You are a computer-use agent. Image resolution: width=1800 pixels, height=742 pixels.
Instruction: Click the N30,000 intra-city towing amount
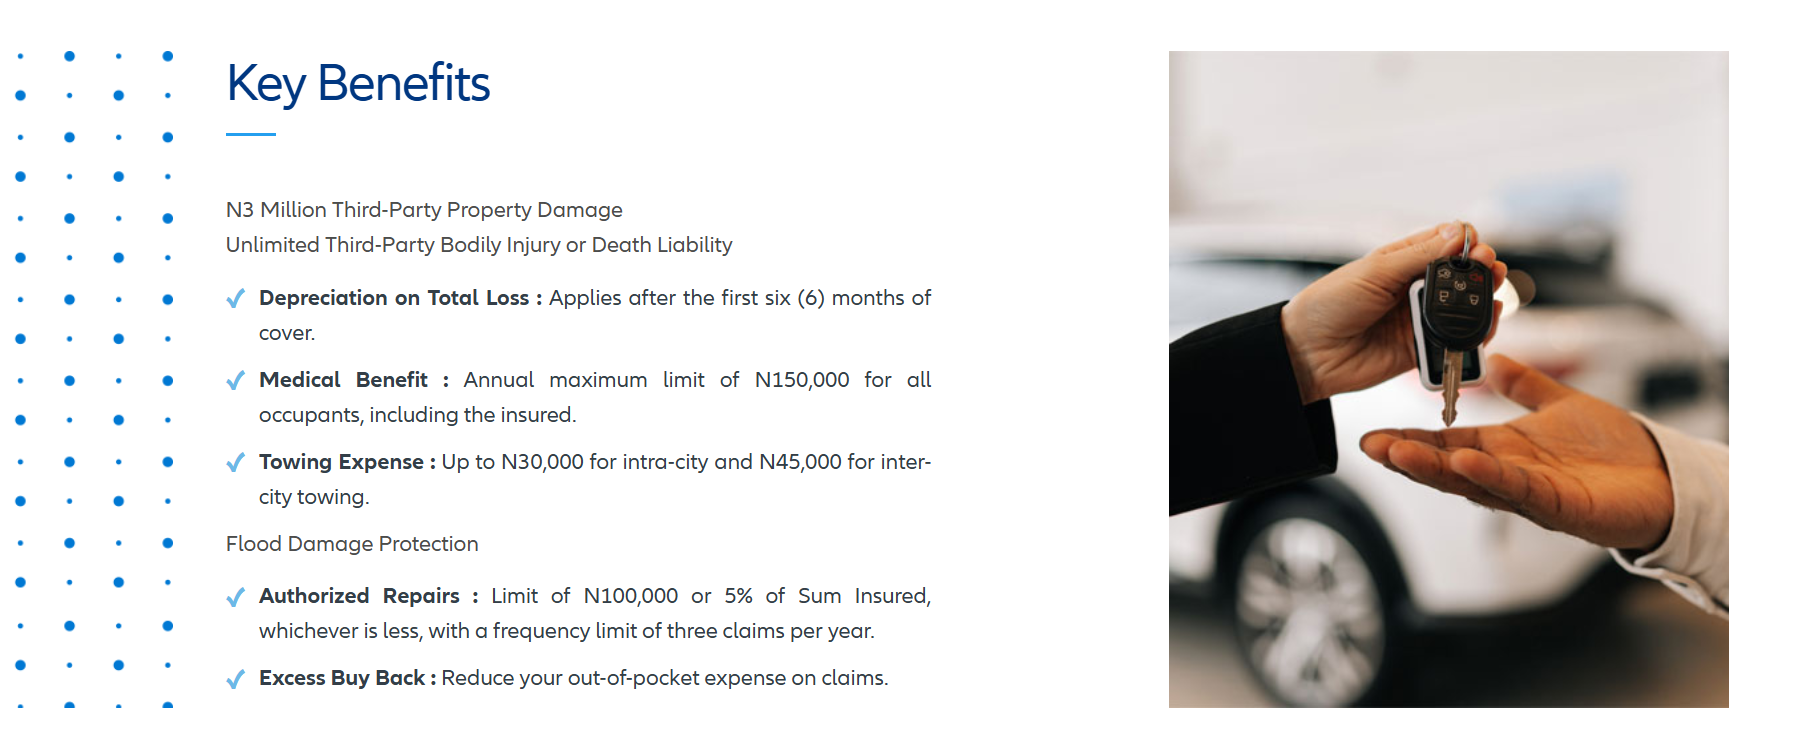[x=542, y=462]
